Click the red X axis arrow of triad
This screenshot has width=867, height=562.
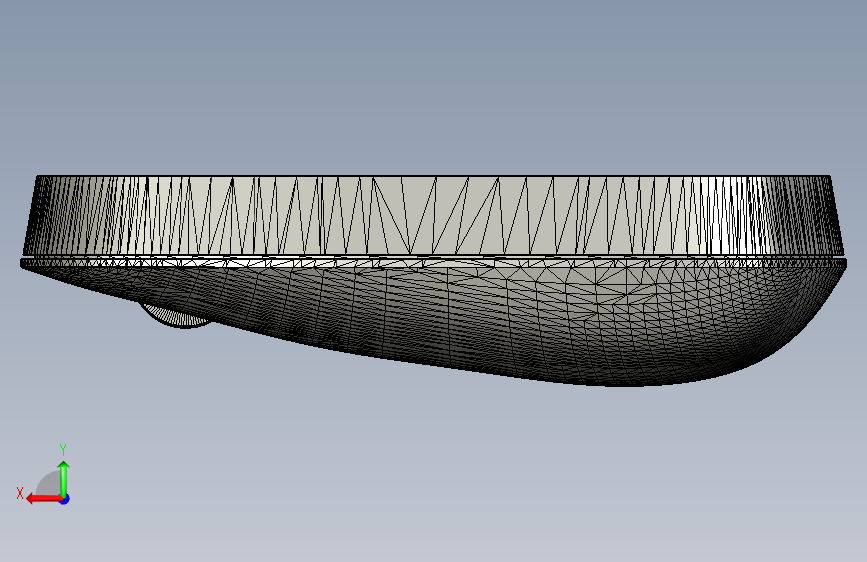[44, 499]
